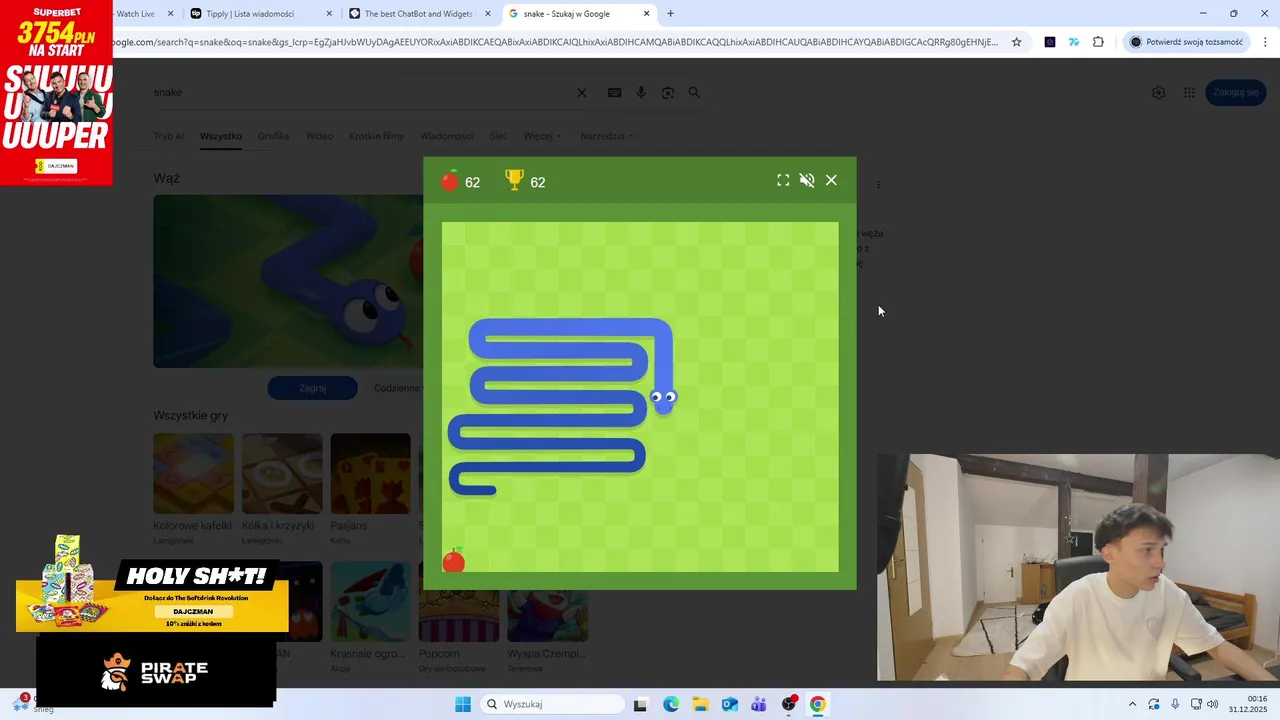Start voice search with the microphone icon
Image resolution: width=1280 pixels, height=720 pixels.
coord(641,92)
